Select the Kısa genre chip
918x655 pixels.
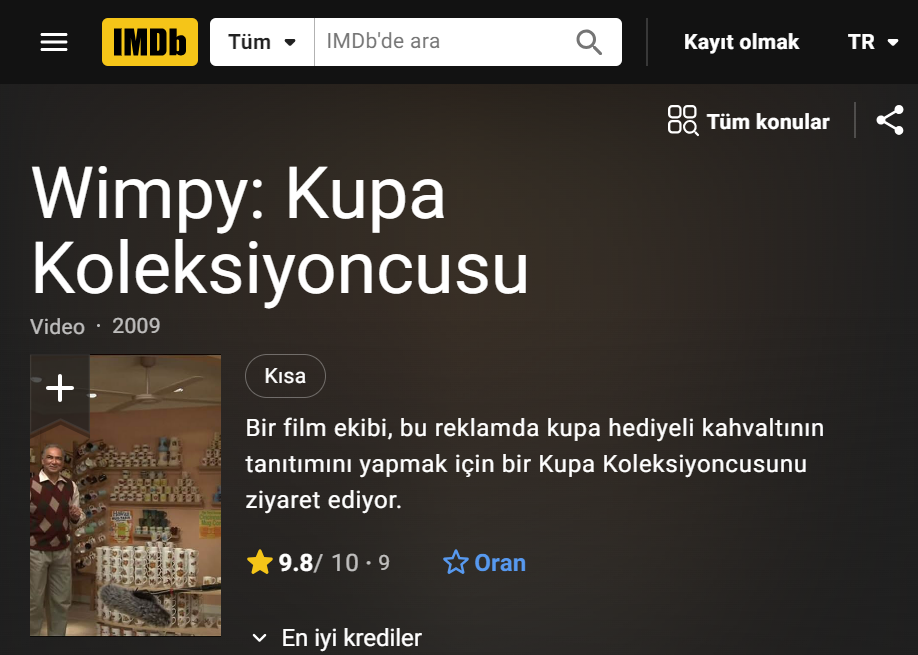pyautogui.click(x=285, y=376)
